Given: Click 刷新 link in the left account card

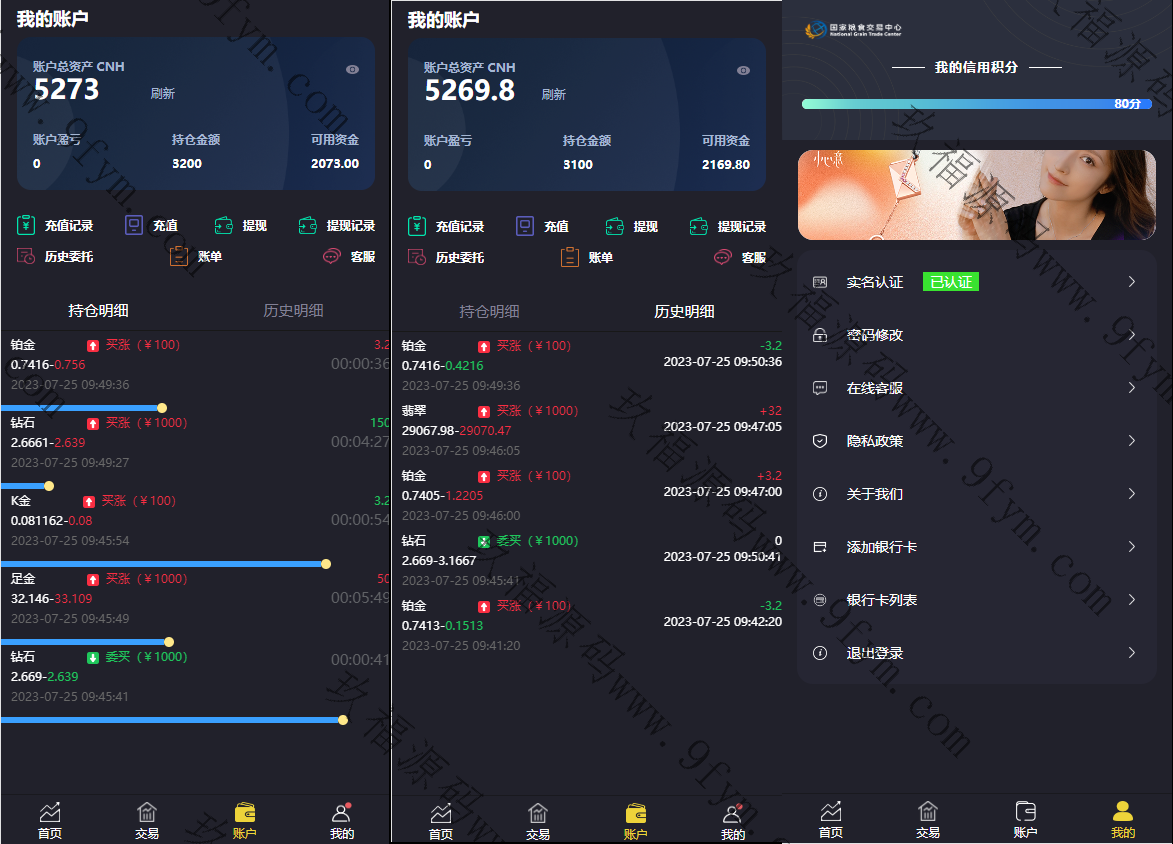Looking at the screenshot, I should pos(163,93).
